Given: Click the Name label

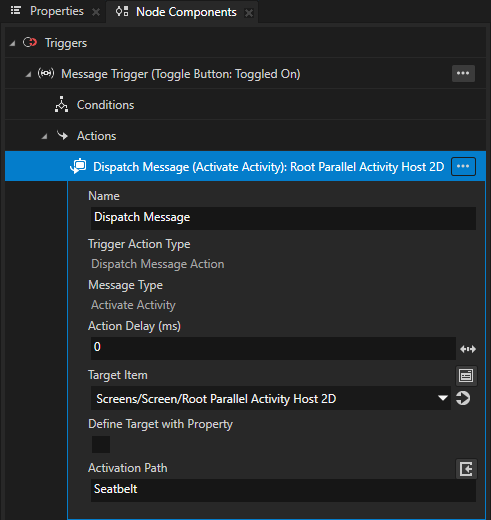Looking at the screenshot, I should click(x=104, y=196).
